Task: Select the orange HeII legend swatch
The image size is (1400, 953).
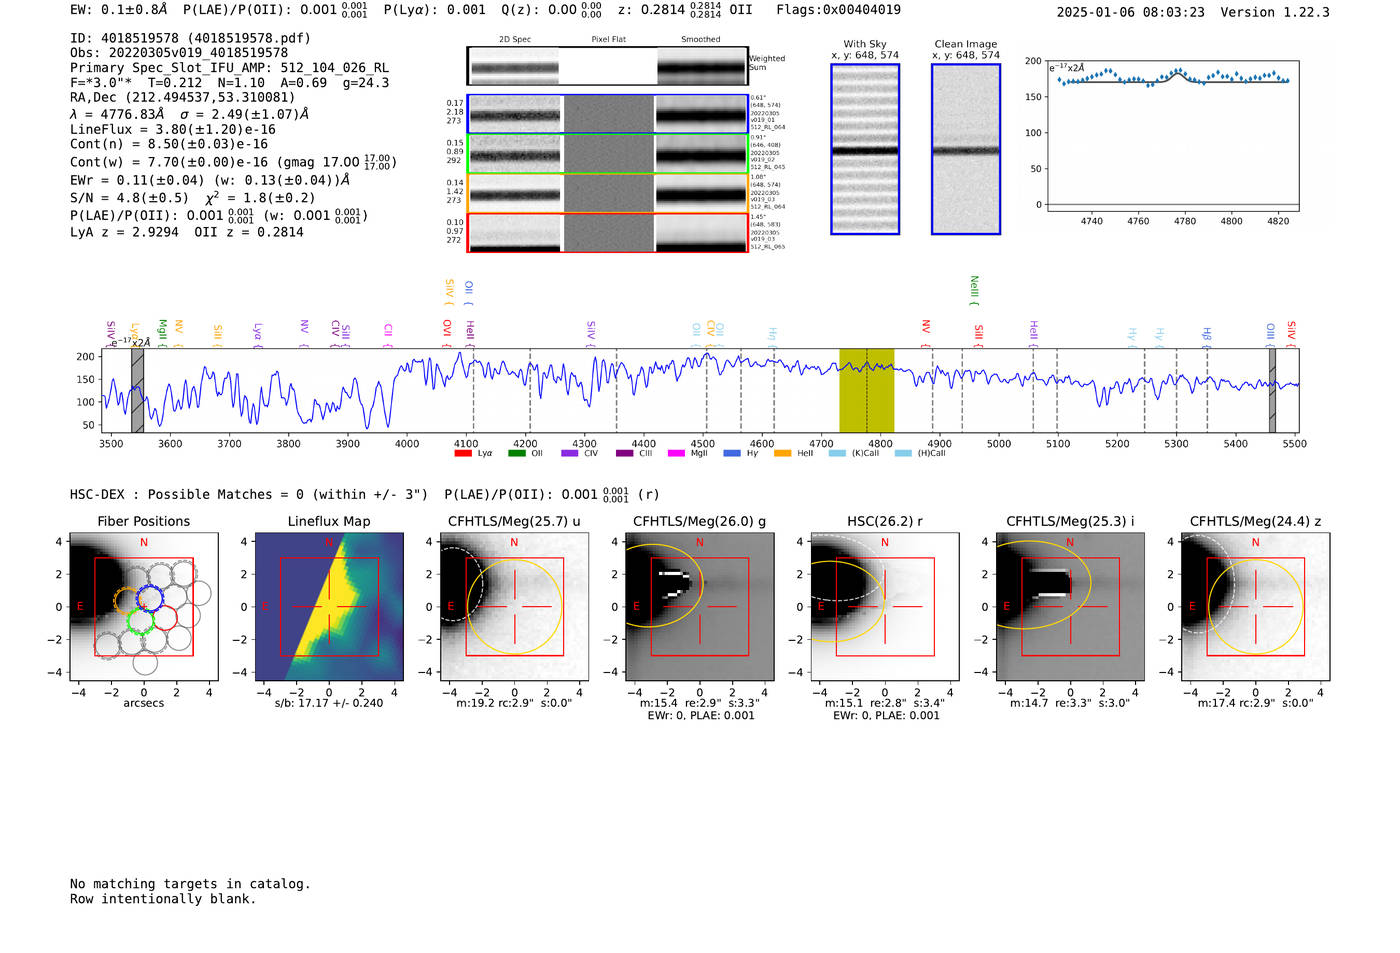Action: tap(782, 454)
